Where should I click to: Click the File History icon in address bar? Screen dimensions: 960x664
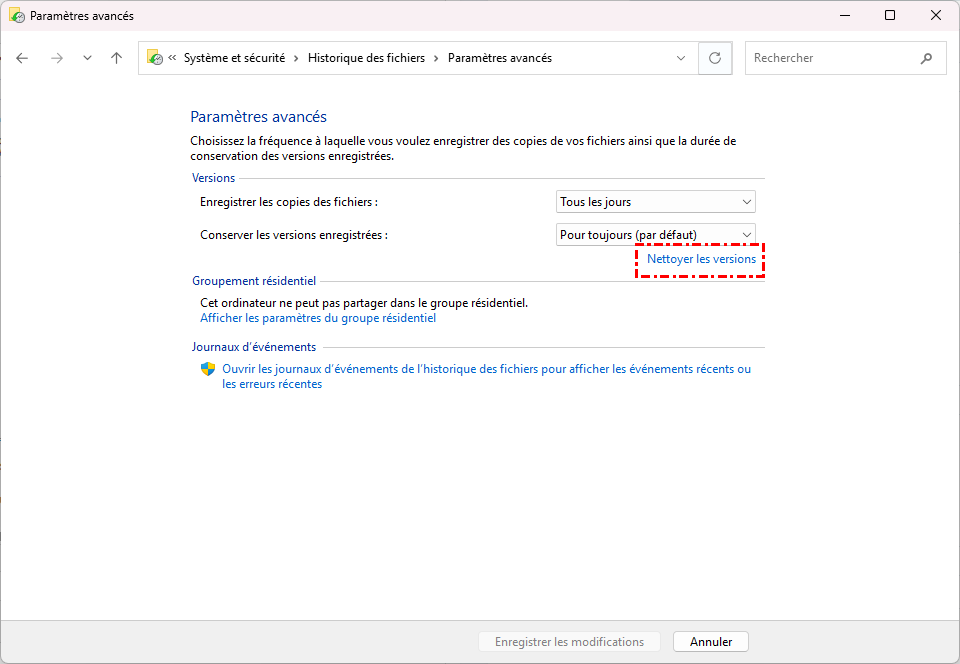tap(155, 58)
